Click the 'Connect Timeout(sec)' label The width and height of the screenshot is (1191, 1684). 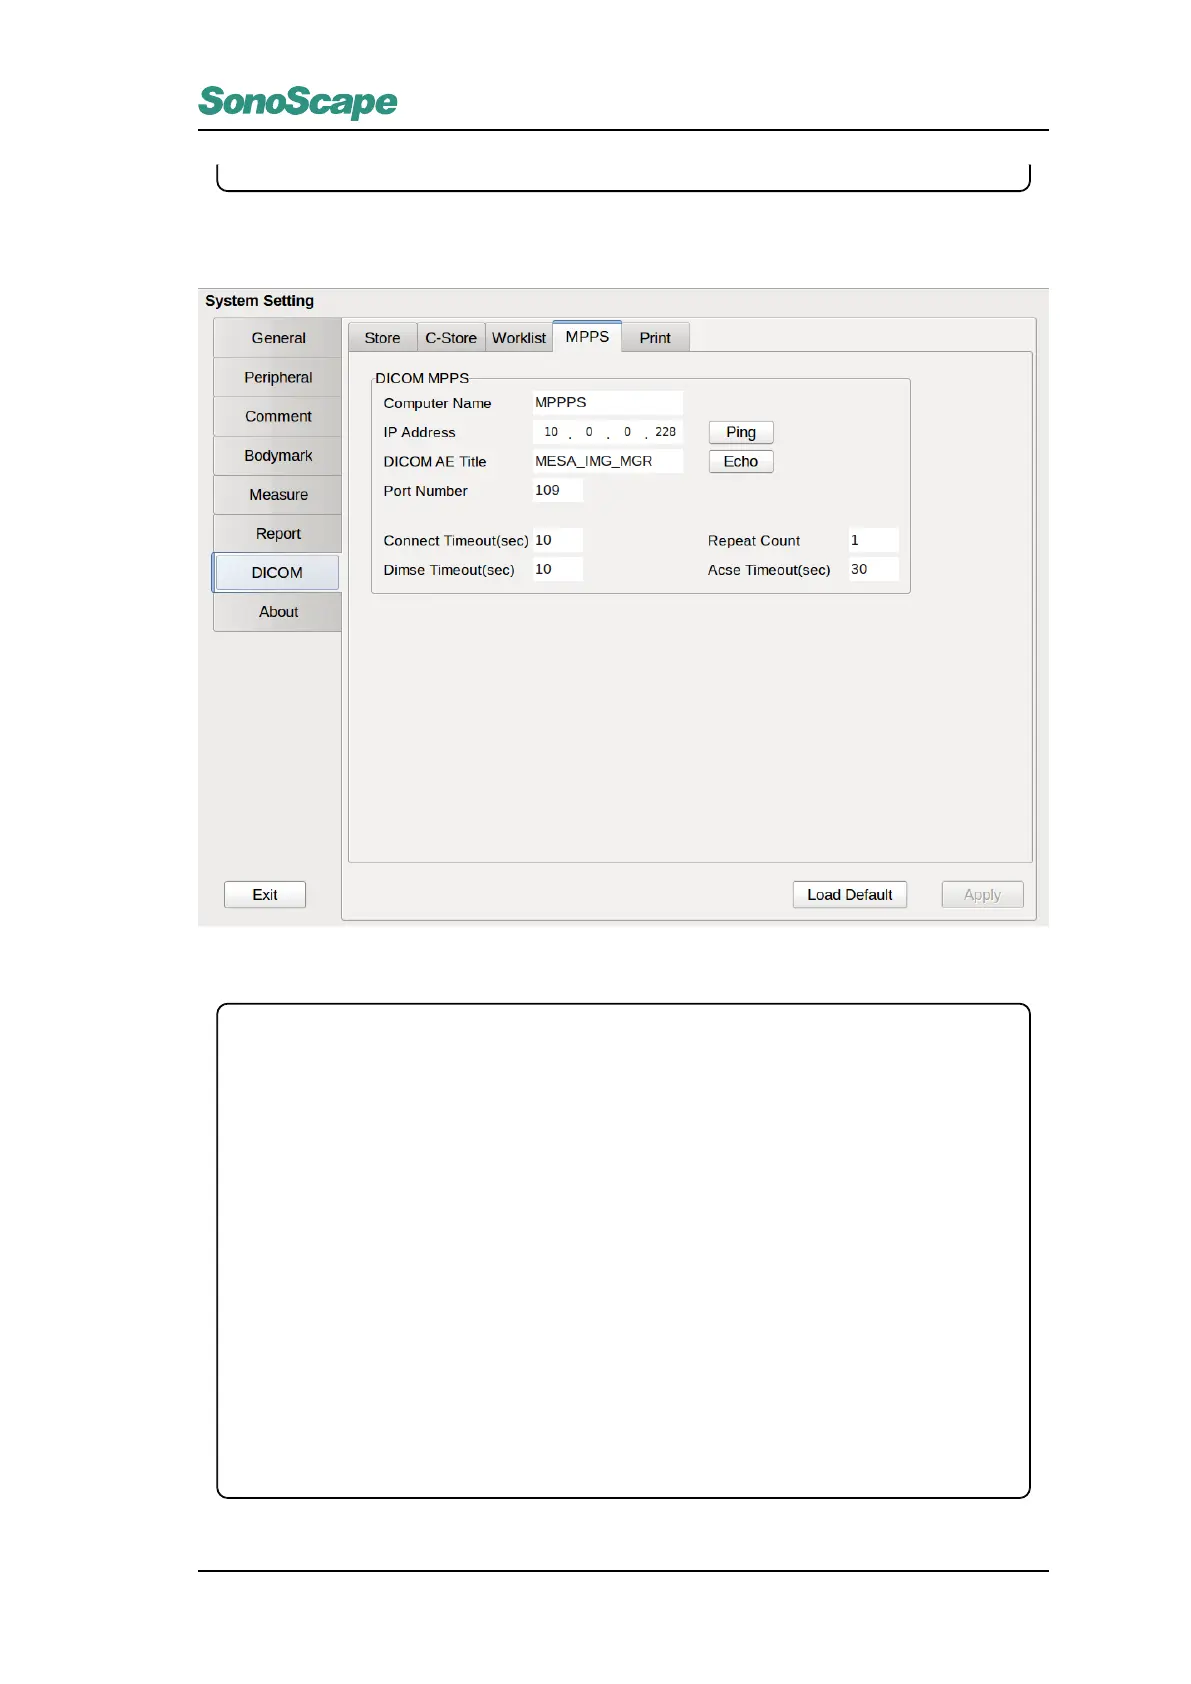coord(456,540)
